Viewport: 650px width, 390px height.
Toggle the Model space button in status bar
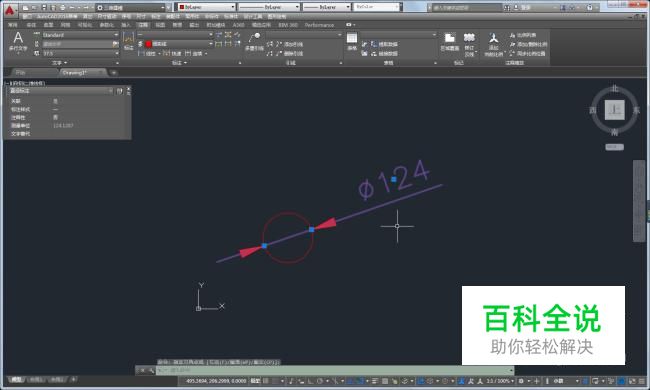(255, 381)
